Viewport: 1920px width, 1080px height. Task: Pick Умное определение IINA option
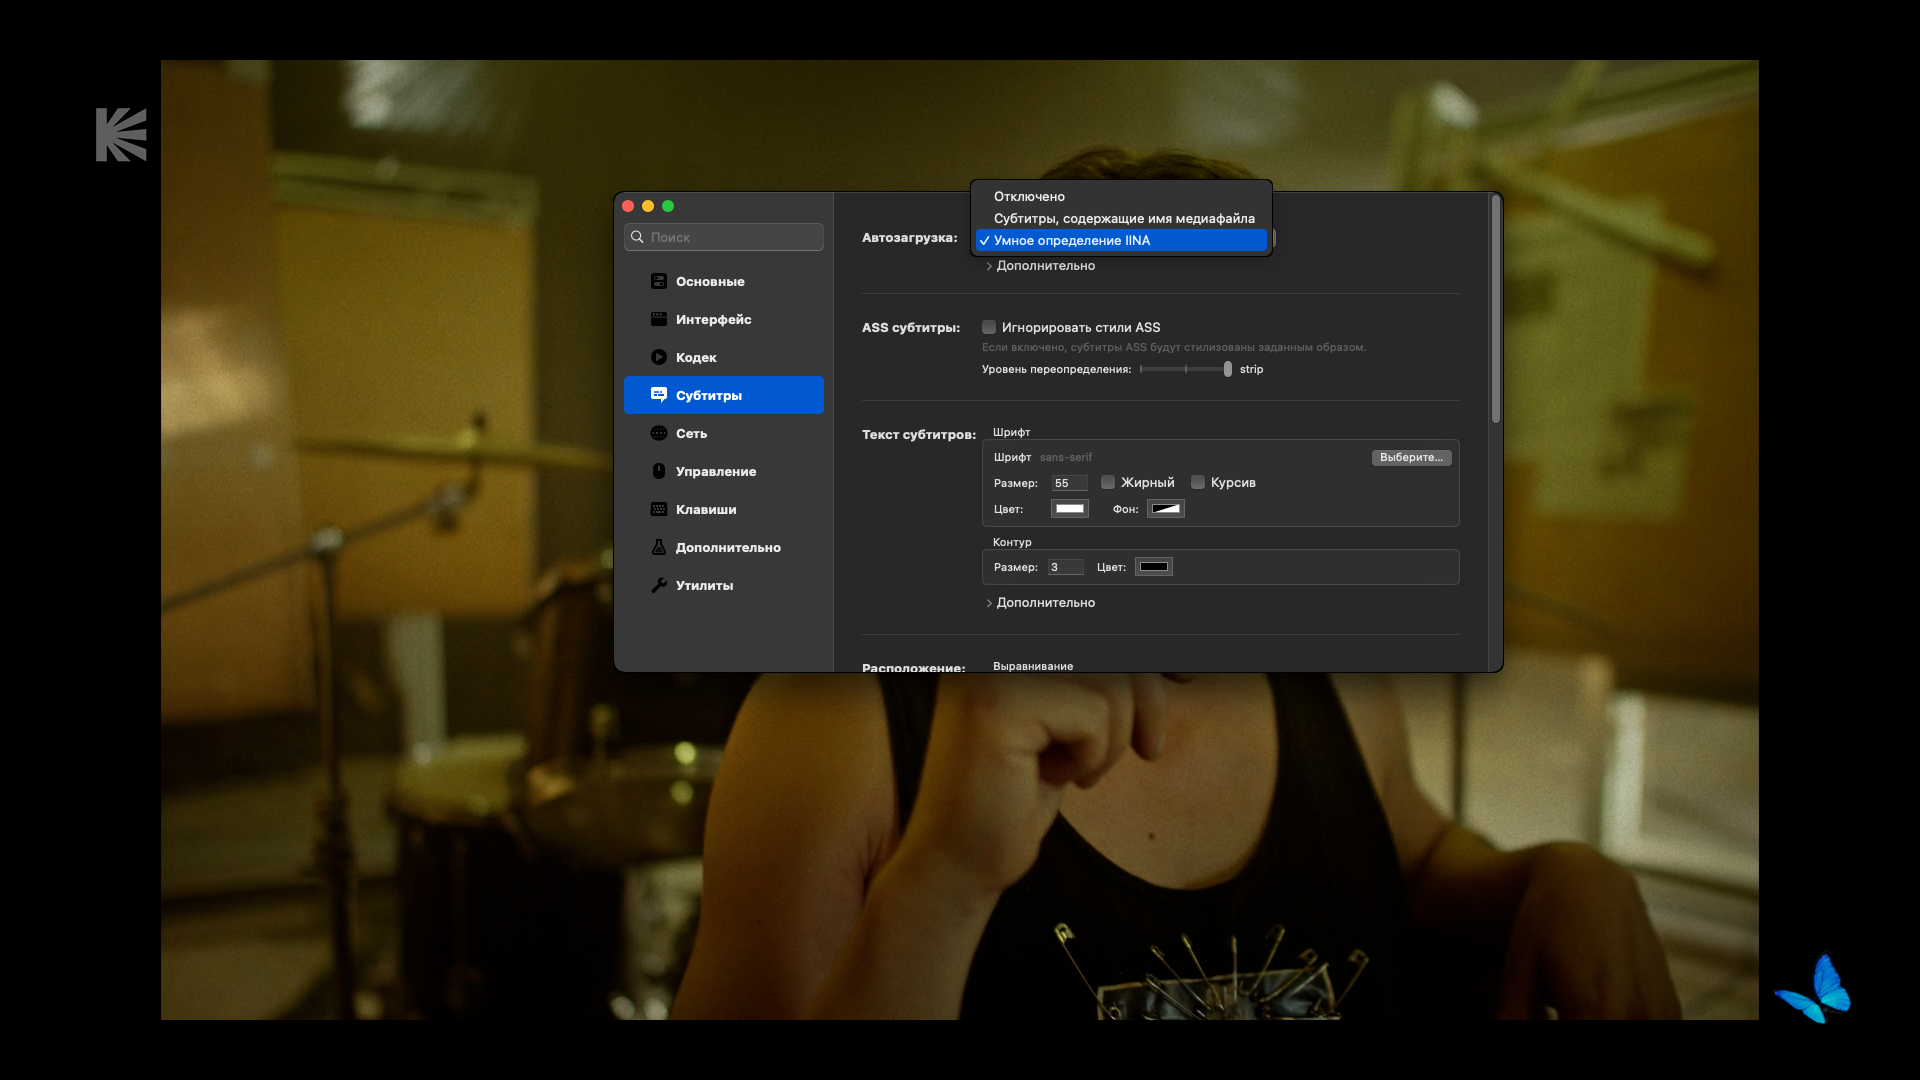(1071, 240)
